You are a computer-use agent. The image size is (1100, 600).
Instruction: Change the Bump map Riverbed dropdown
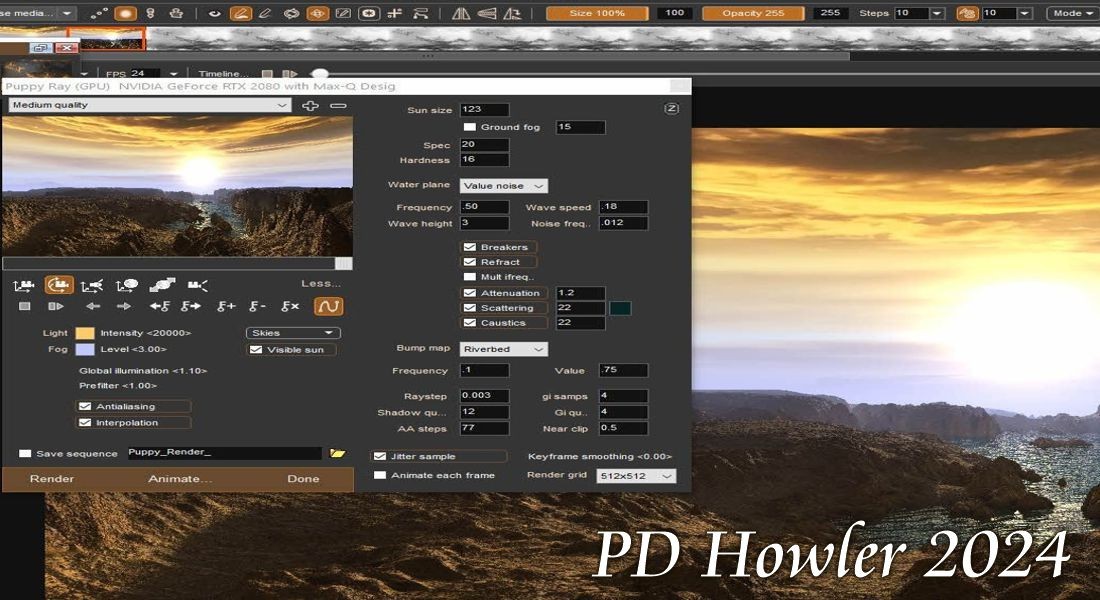502,348
